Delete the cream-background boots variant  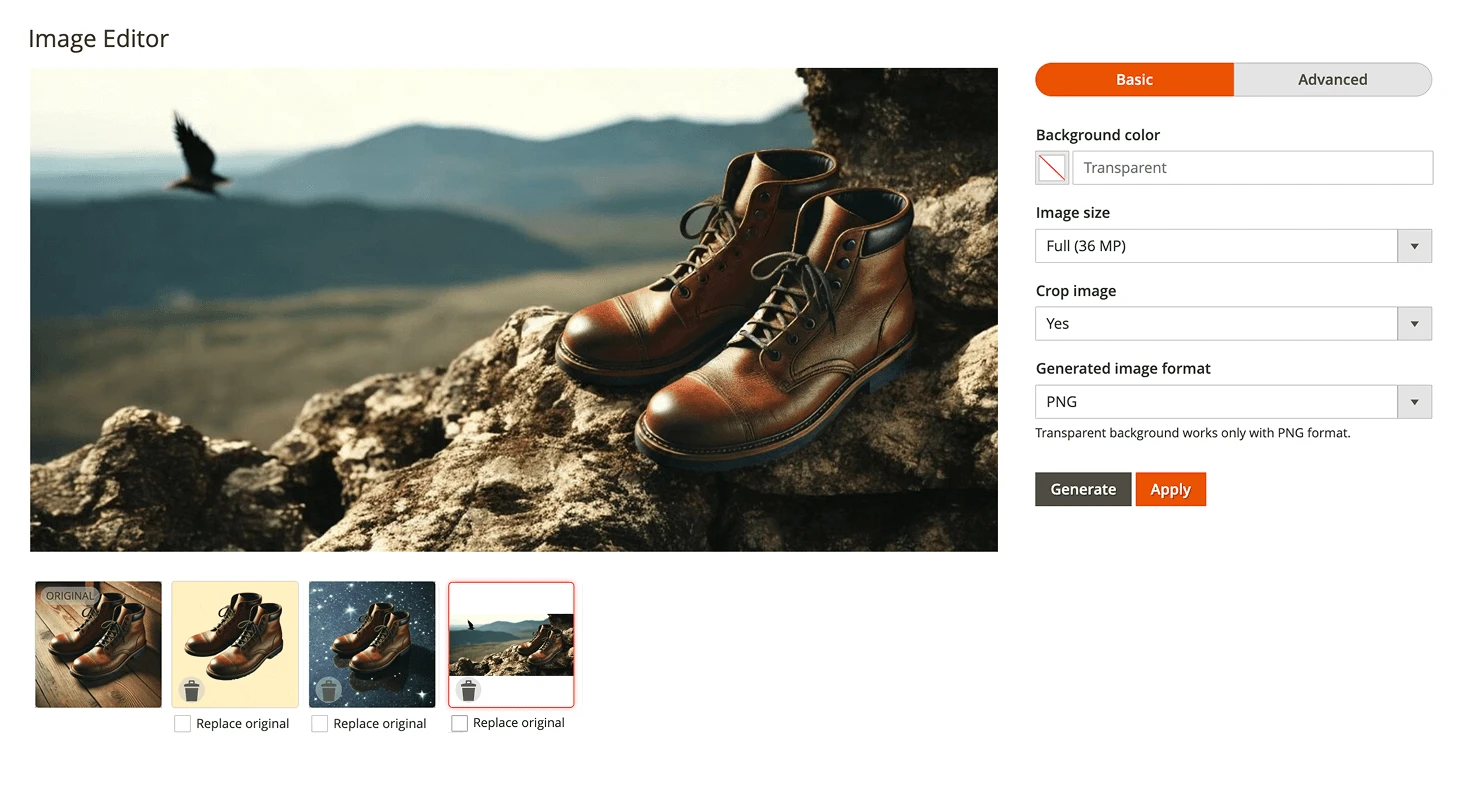191,690
